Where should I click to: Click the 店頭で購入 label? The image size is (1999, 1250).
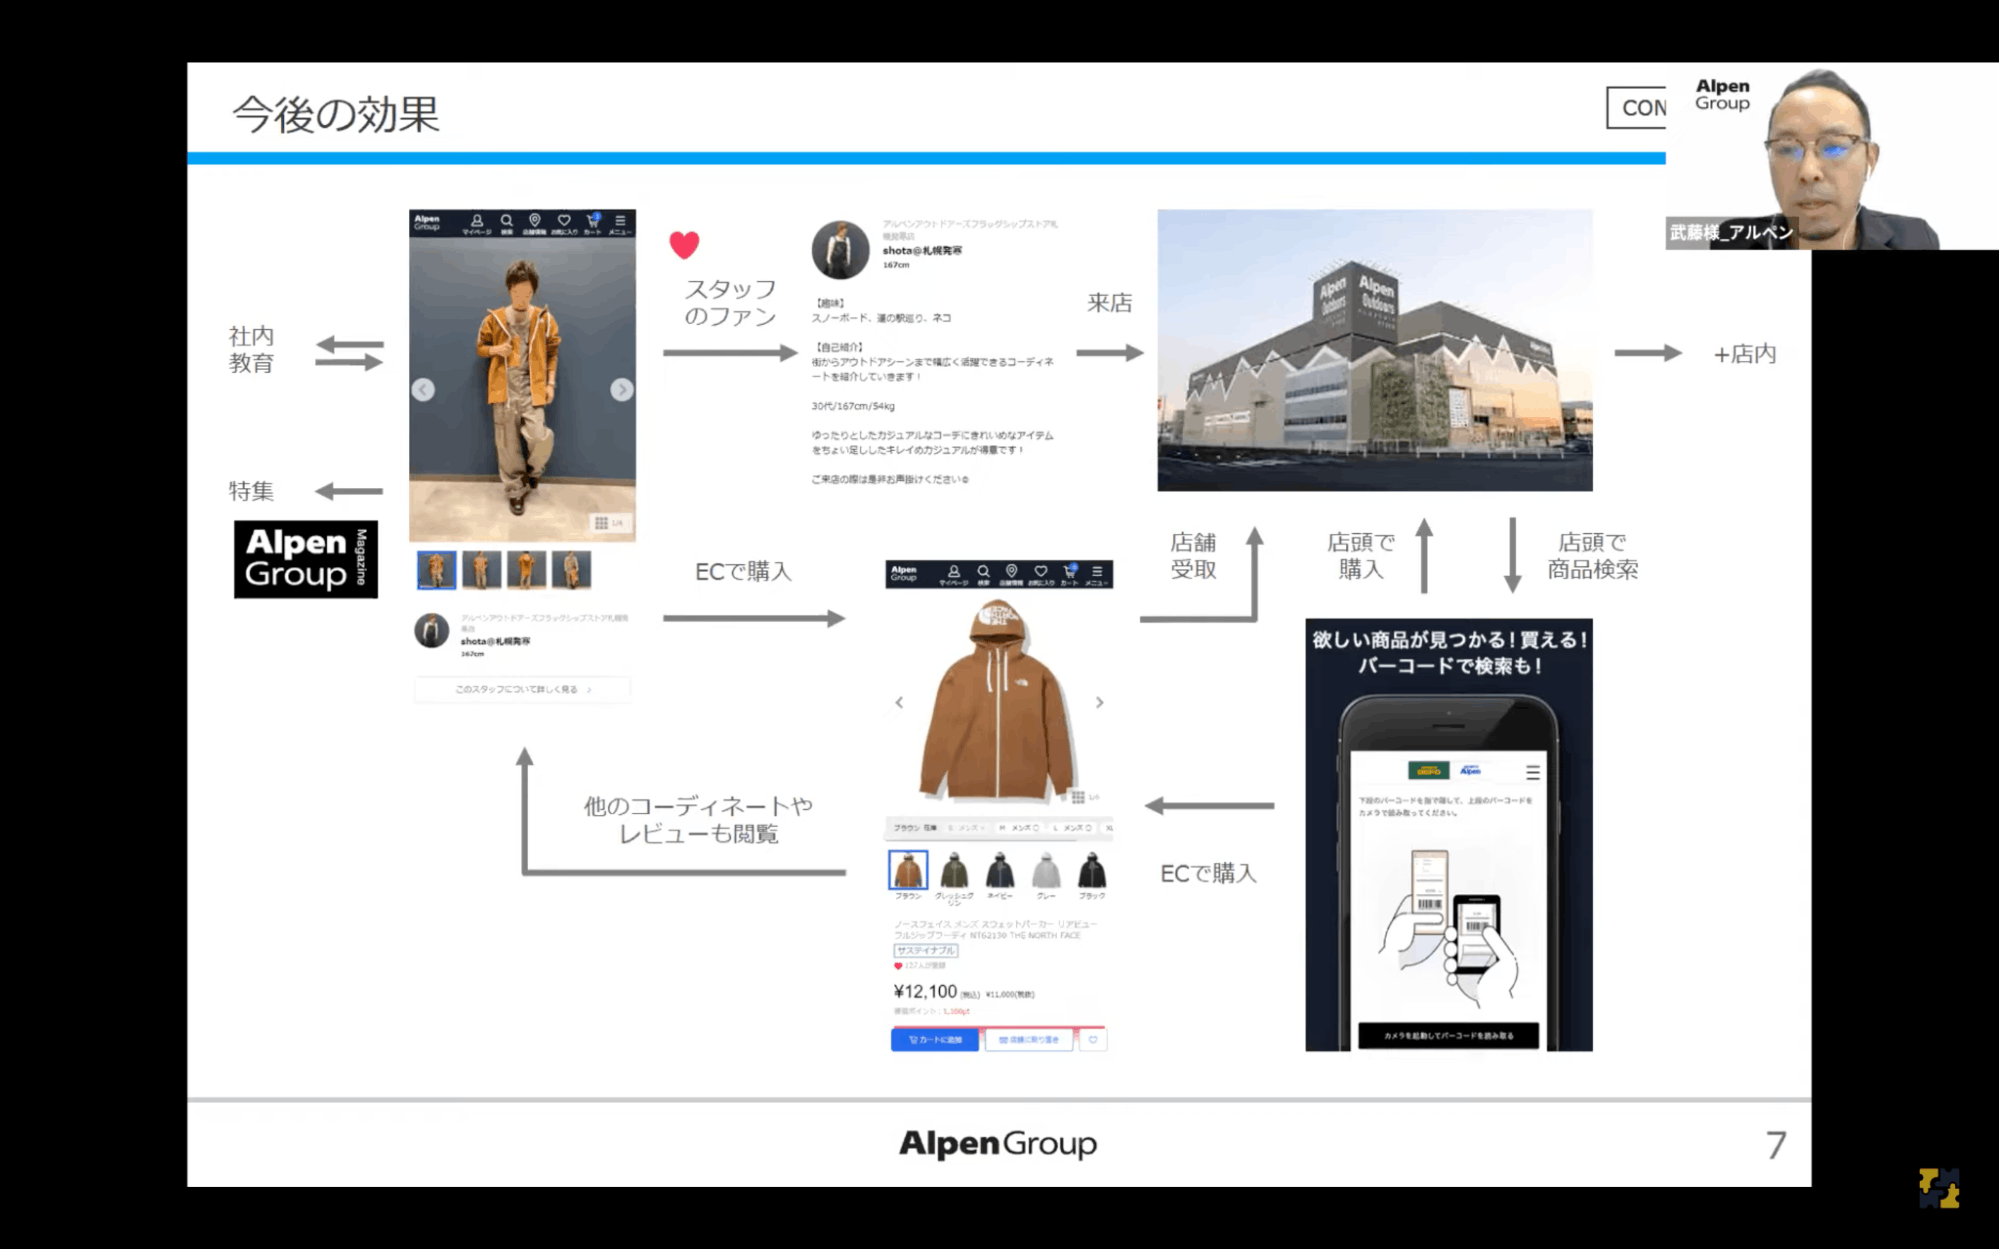tap(1361, 556)
